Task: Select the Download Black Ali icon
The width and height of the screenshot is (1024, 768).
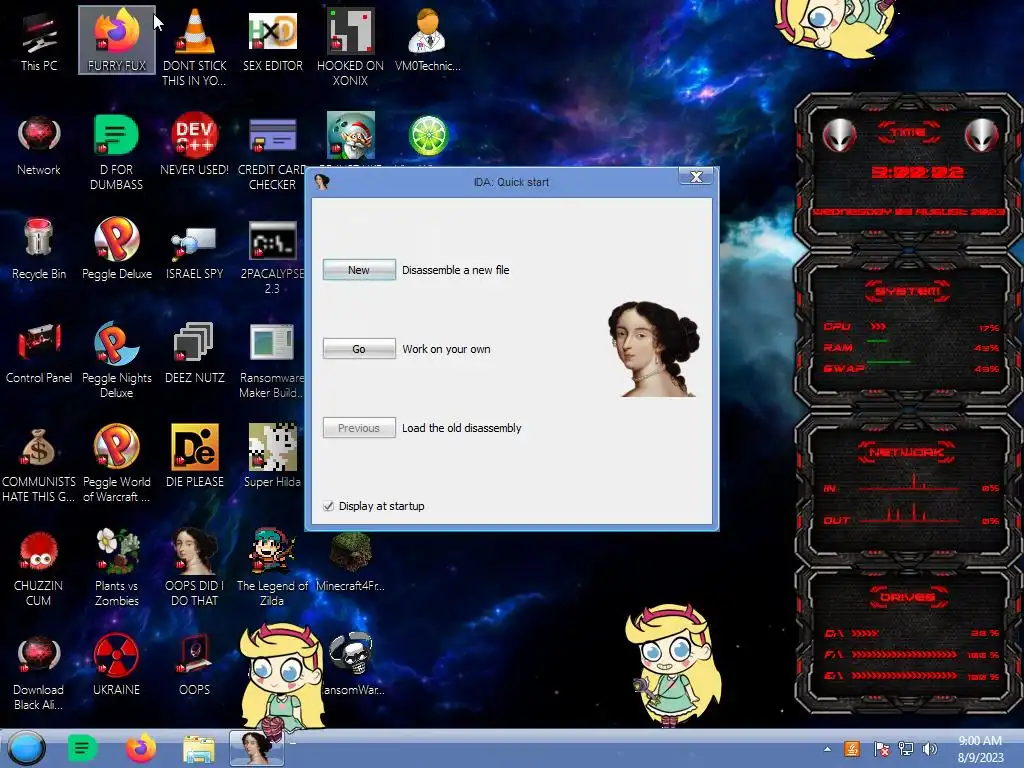Action: point(39,671)
